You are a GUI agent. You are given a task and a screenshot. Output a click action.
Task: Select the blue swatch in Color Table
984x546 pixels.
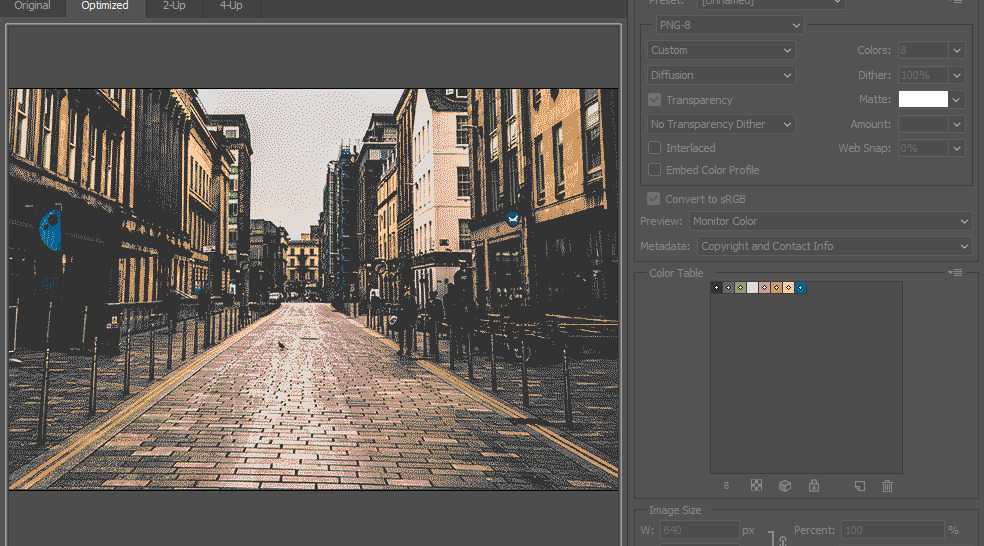[800, 287]
